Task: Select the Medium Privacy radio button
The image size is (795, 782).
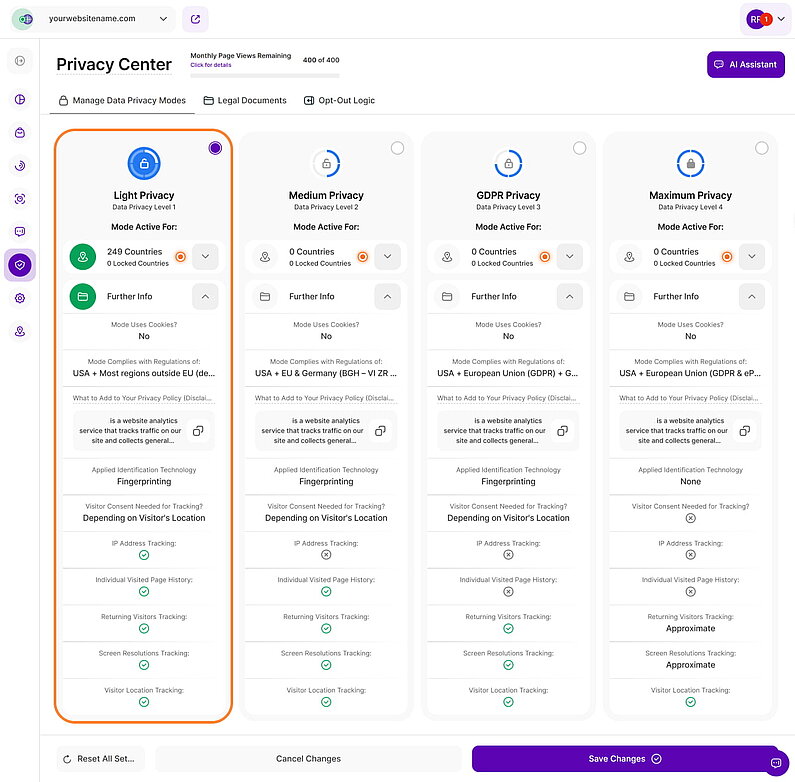Action: 397,148
